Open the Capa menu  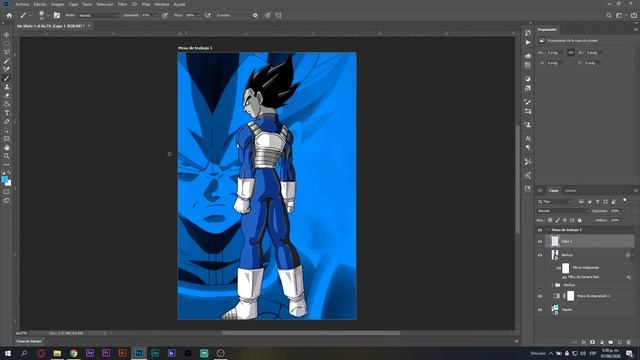(73, 4)
